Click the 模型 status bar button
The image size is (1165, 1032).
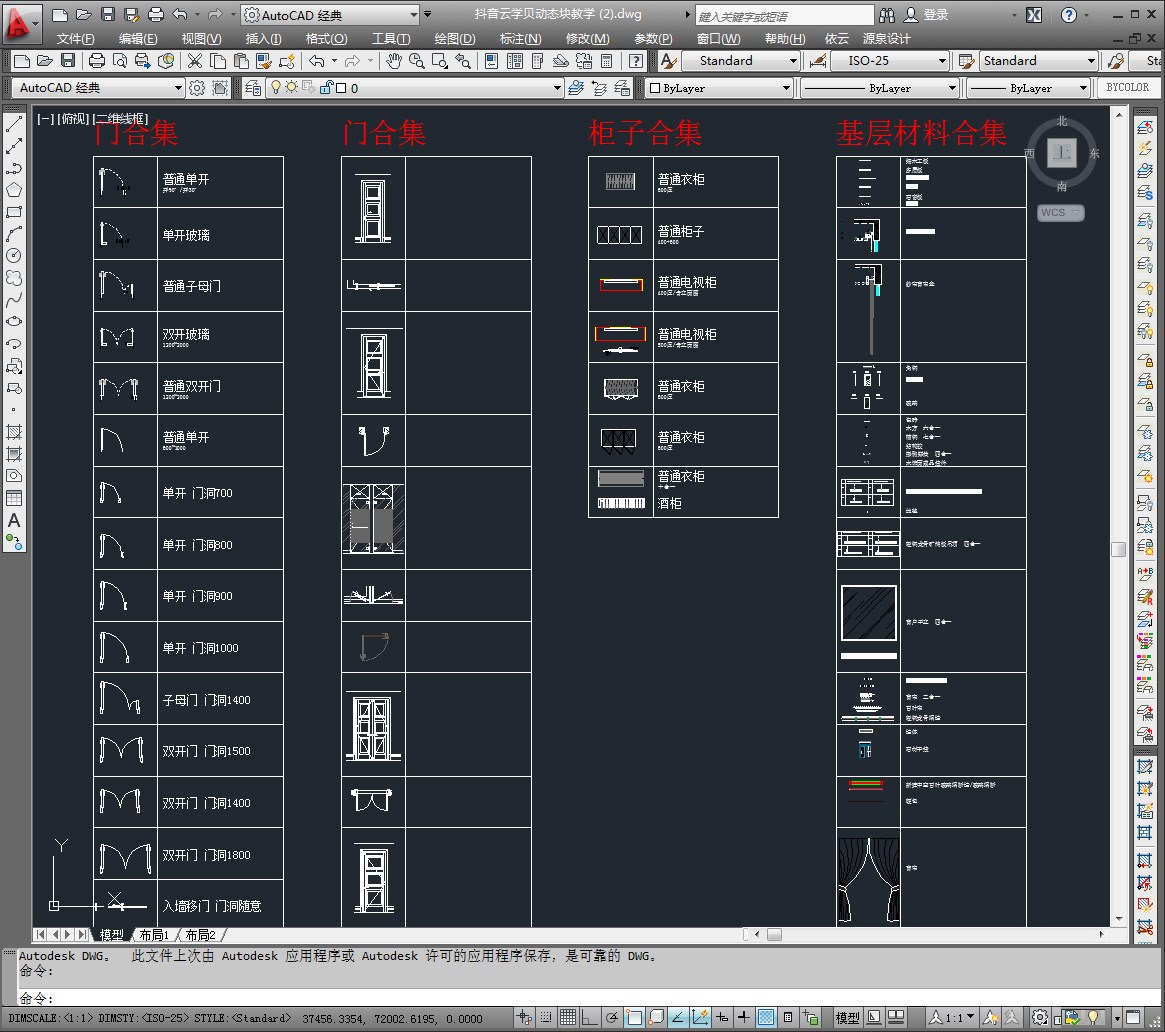[x=847, y=1017]
